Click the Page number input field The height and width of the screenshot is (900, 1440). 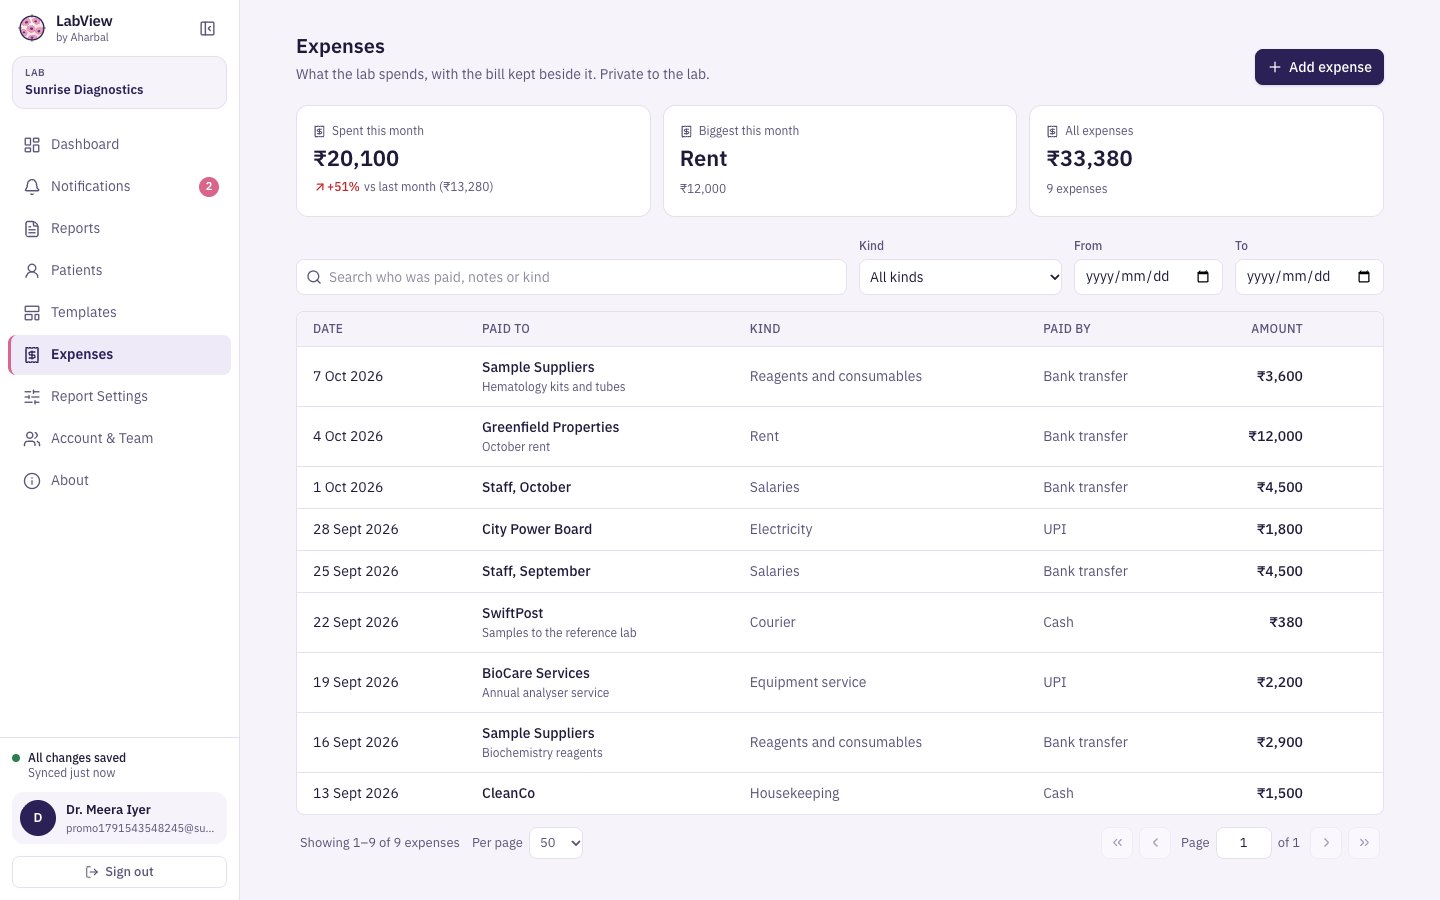1243,843
